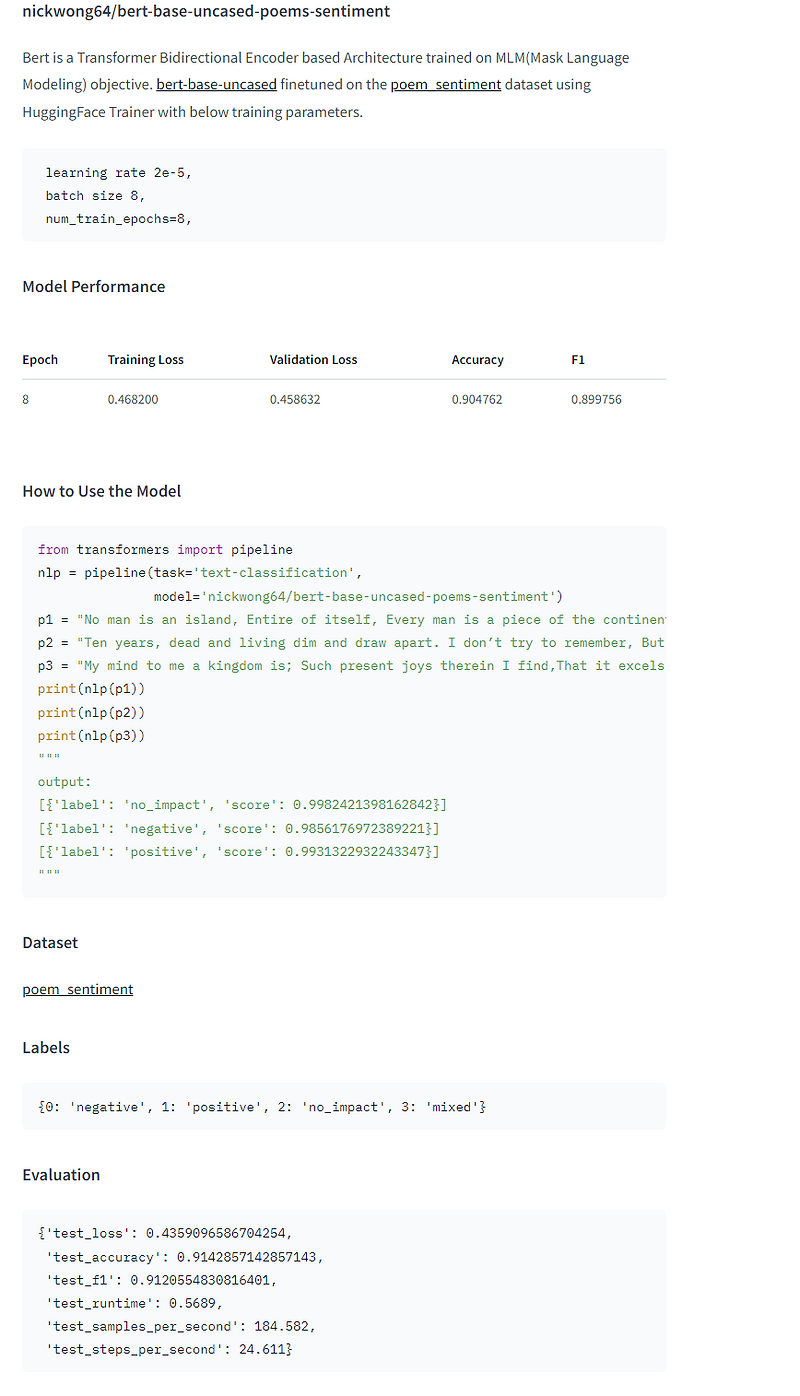Click the Evaluation section heading

click(61, 1174)
